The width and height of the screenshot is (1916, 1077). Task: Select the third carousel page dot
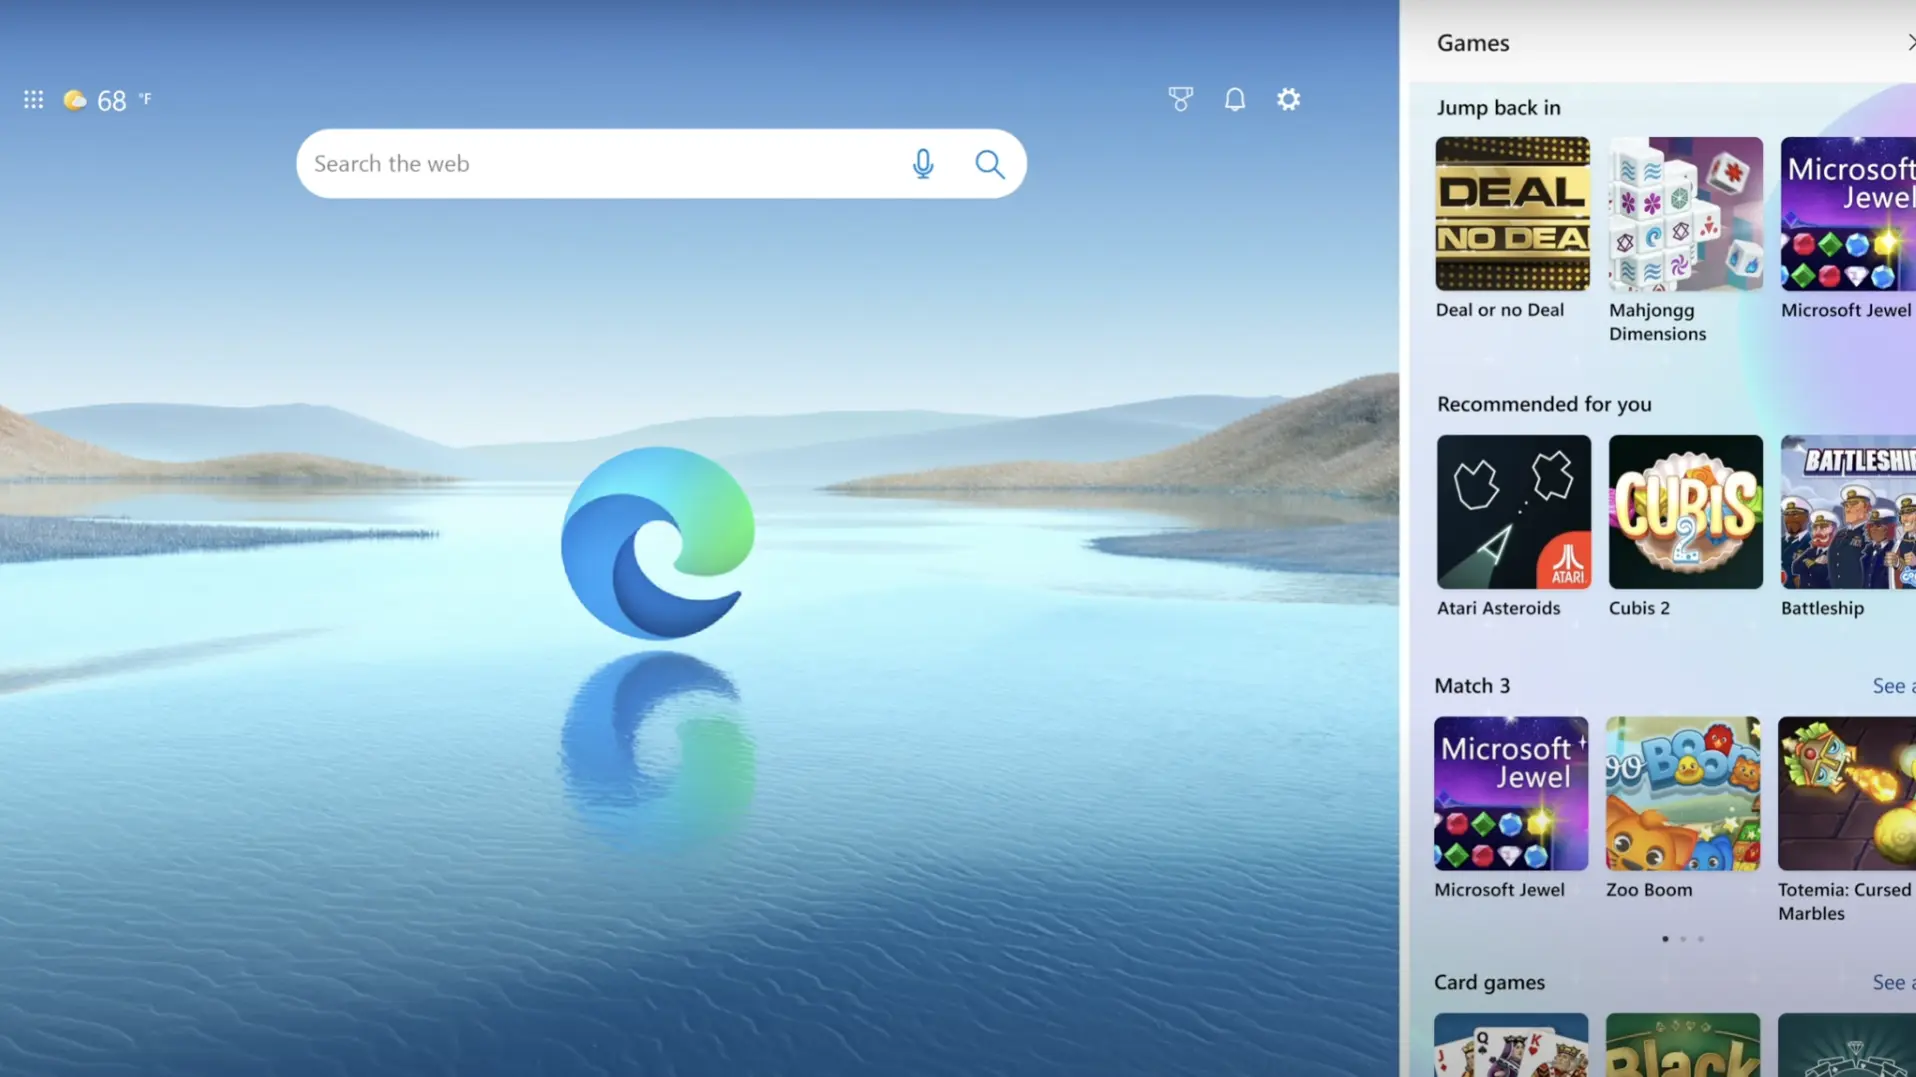point(1700,939)
